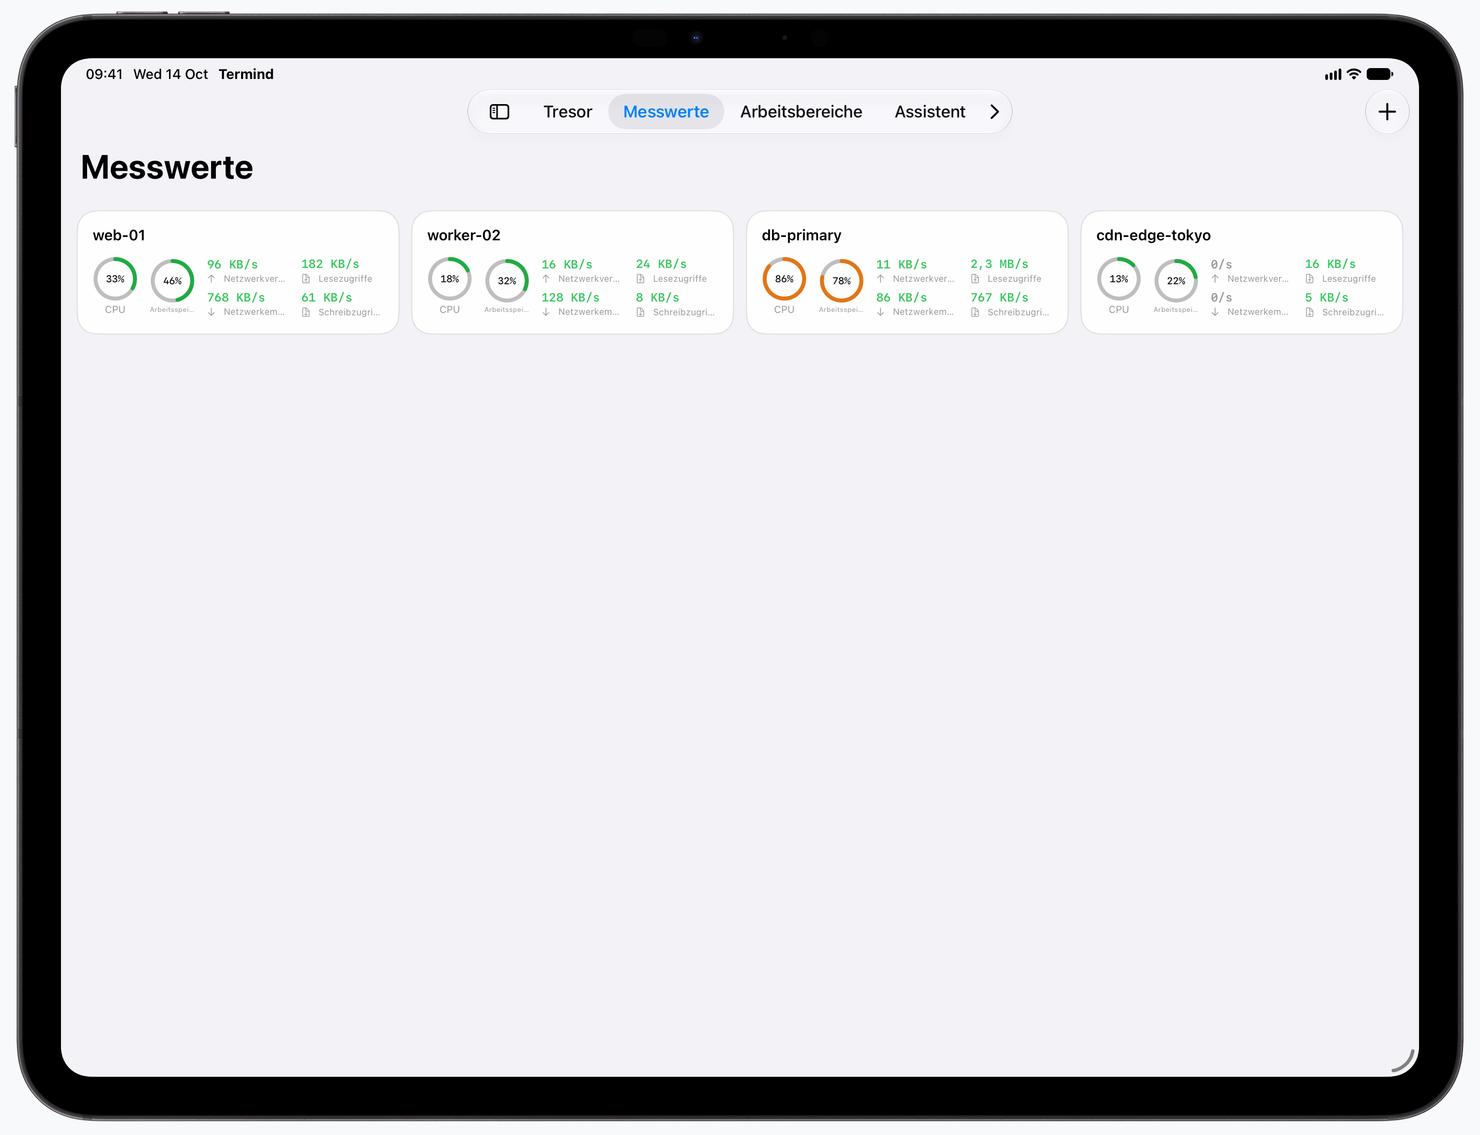Click the upload arrow icon in worker-02
The width and height of the screenshot is (1480, 1135).
coord(546,279)
